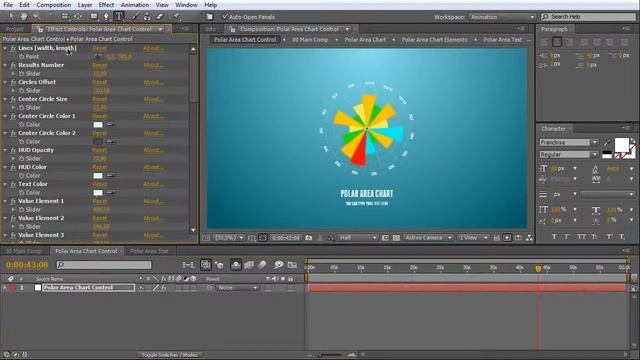The image size is (640, 360).
Task: Toggle the transparency grid icon
Action: coord(396,238)
